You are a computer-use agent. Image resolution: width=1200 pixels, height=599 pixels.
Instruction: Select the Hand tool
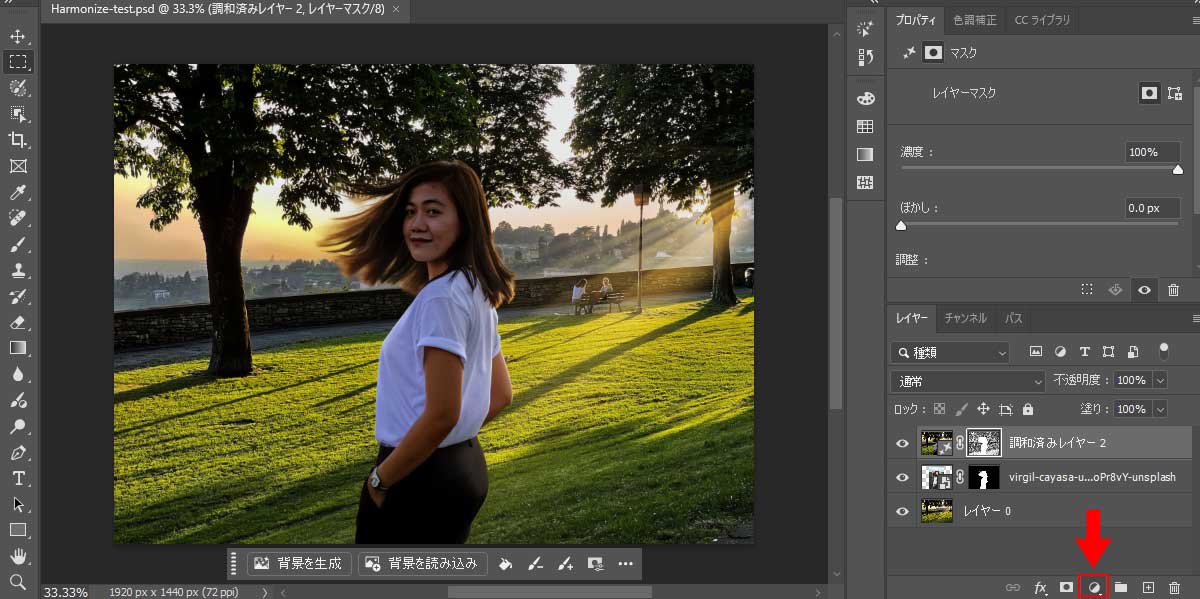pyautogui.click(x=18, y=556)
